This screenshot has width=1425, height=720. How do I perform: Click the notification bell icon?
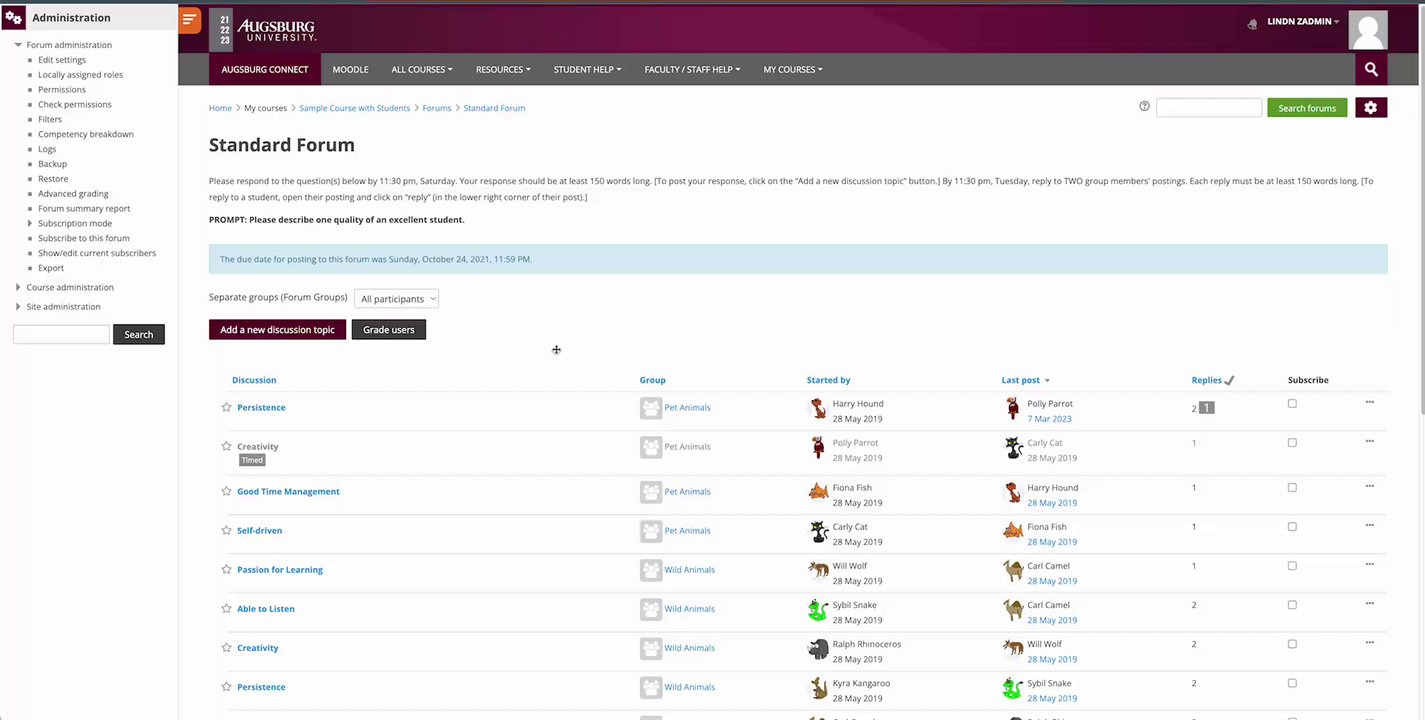(1252, 24)
